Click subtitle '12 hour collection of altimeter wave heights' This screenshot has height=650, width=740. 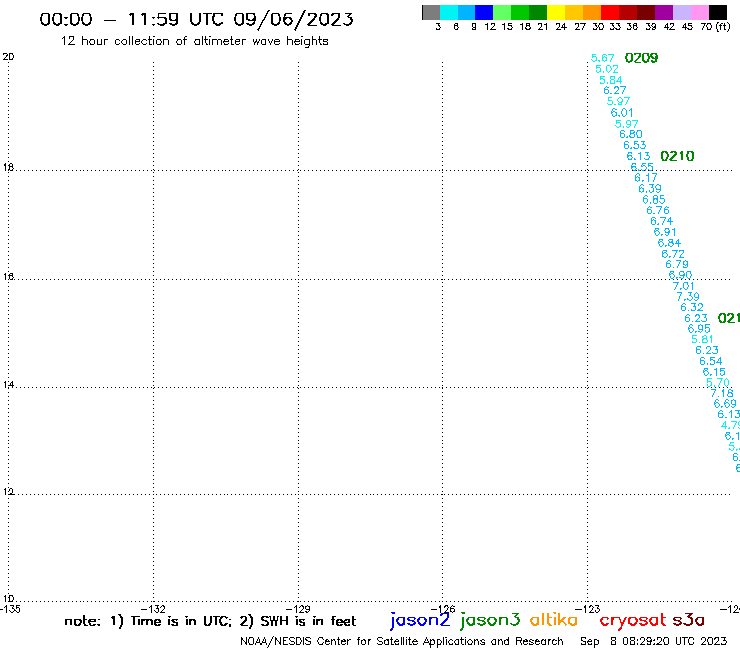[x=194, y=41]
